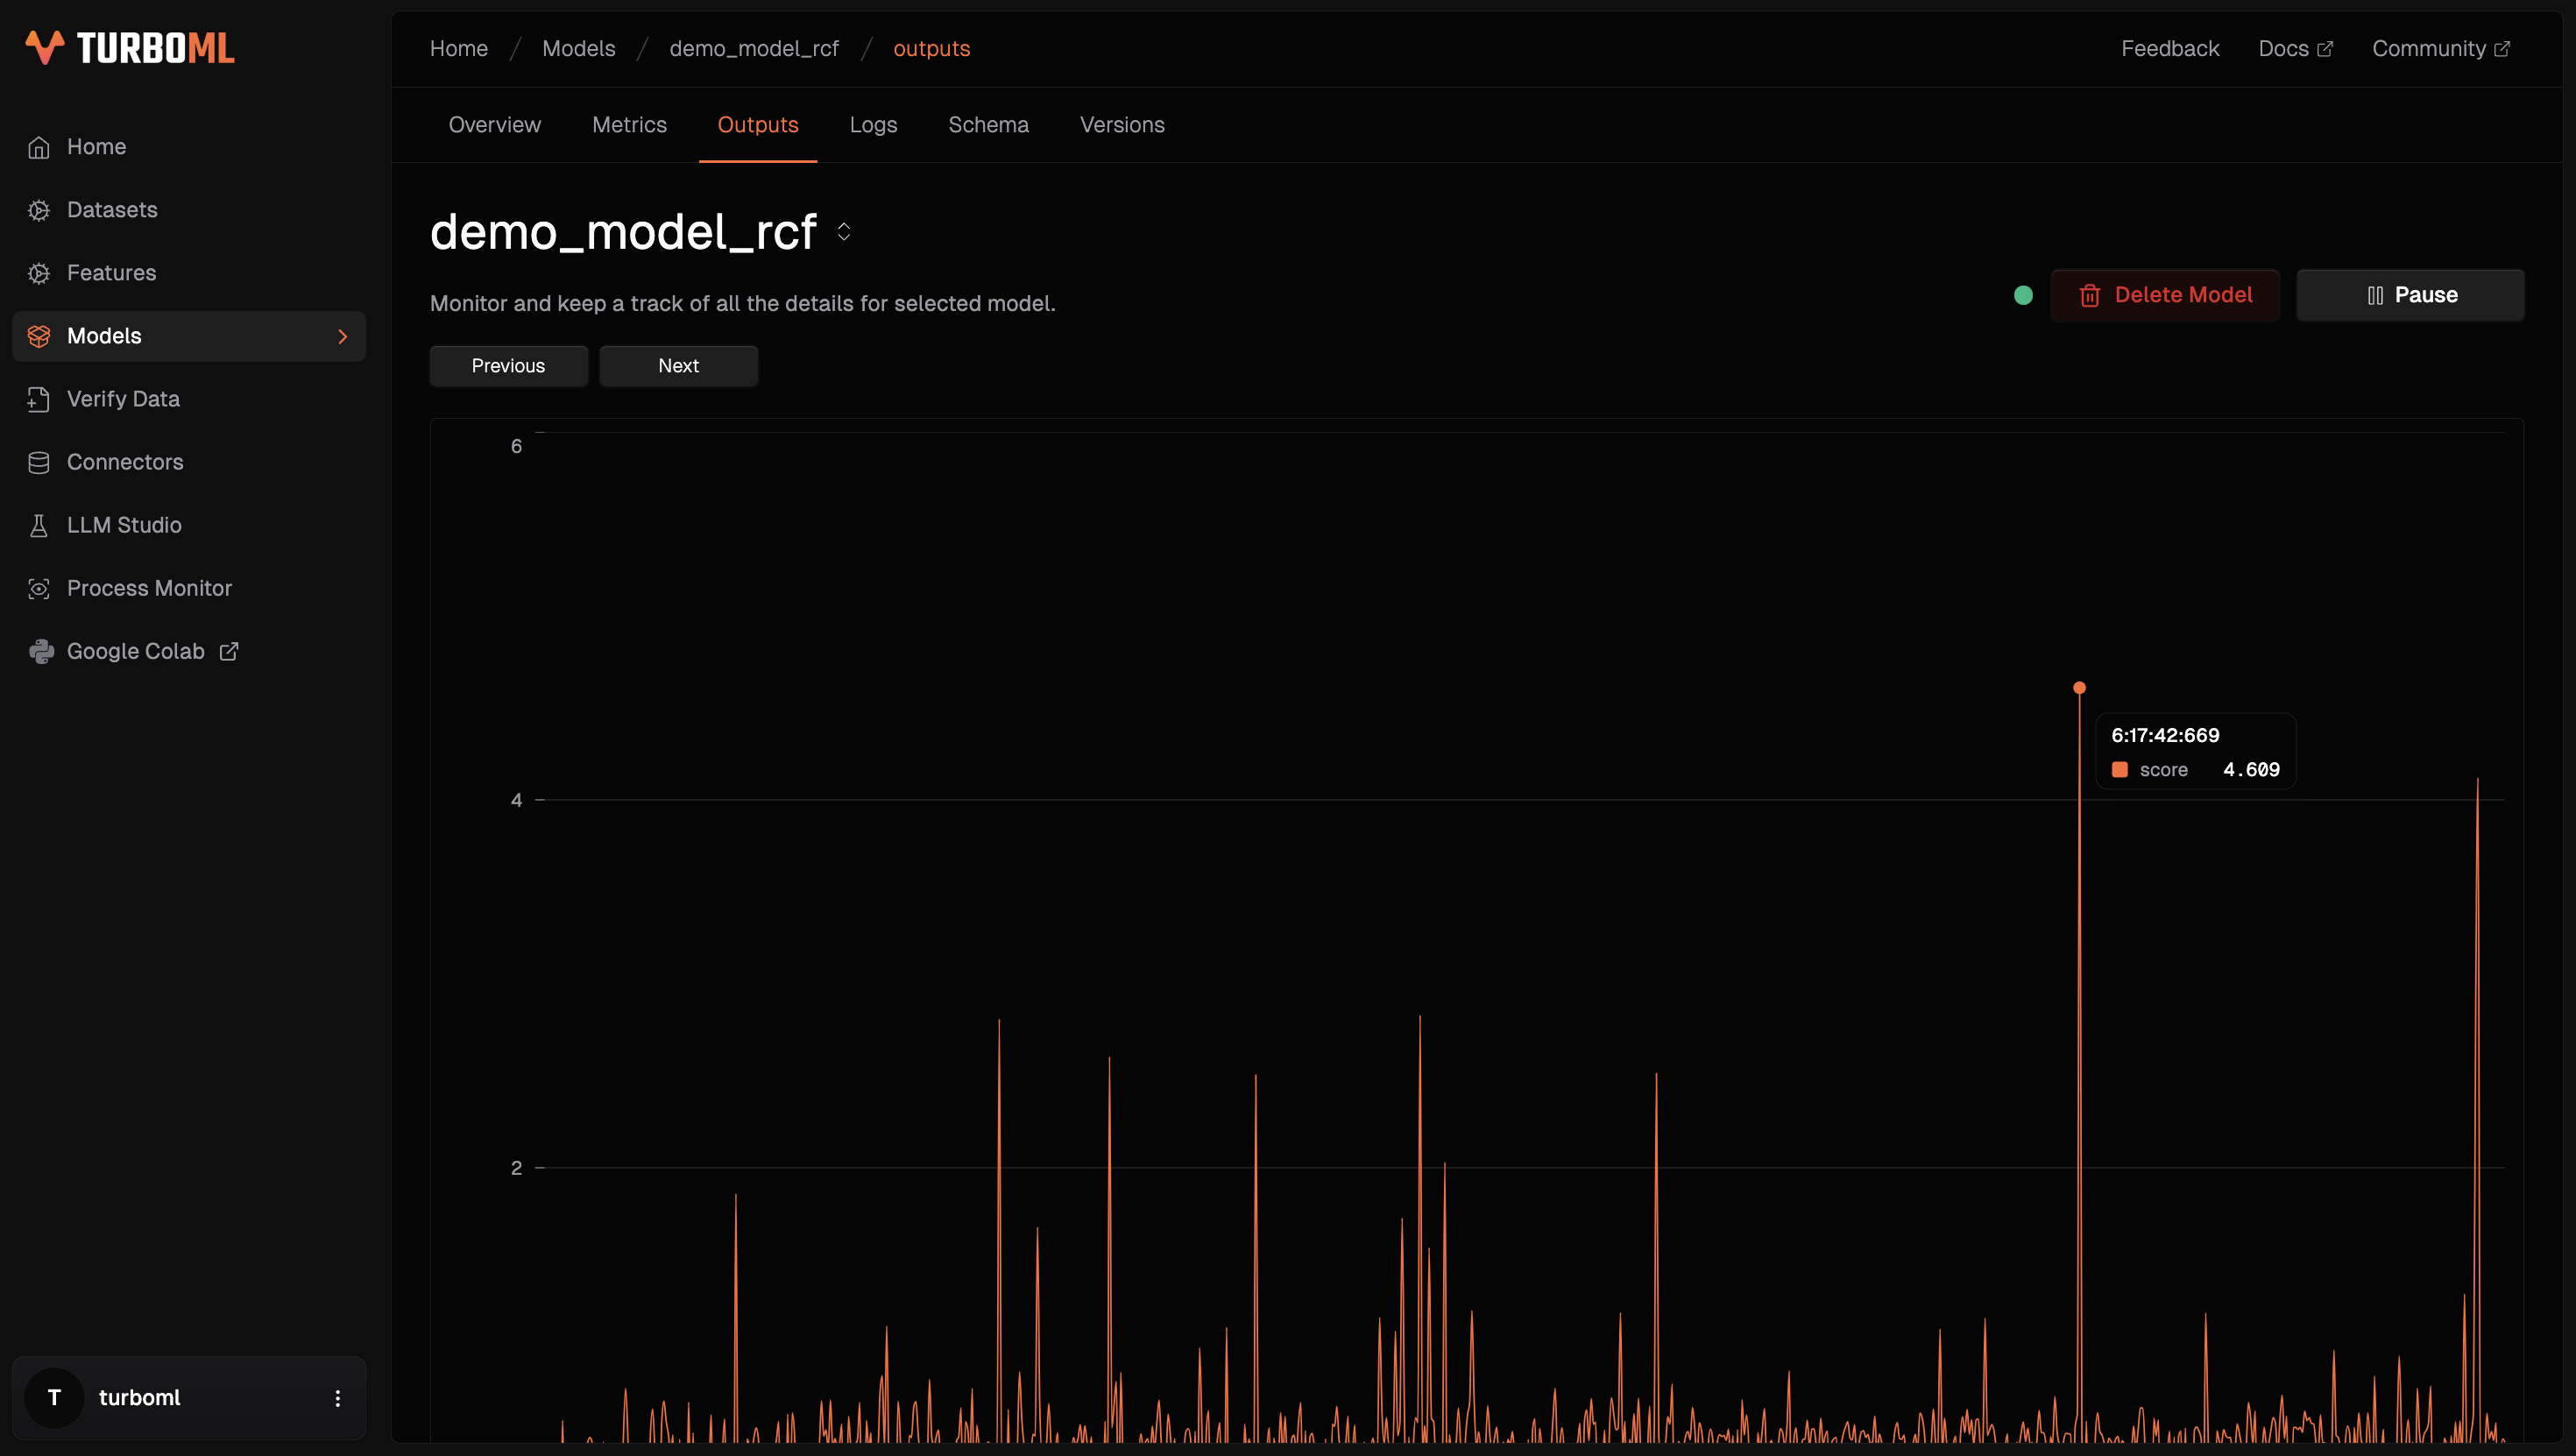Viewport: 2576px width, 1456px height.
Task: Click the Next button
Action: 678,366
